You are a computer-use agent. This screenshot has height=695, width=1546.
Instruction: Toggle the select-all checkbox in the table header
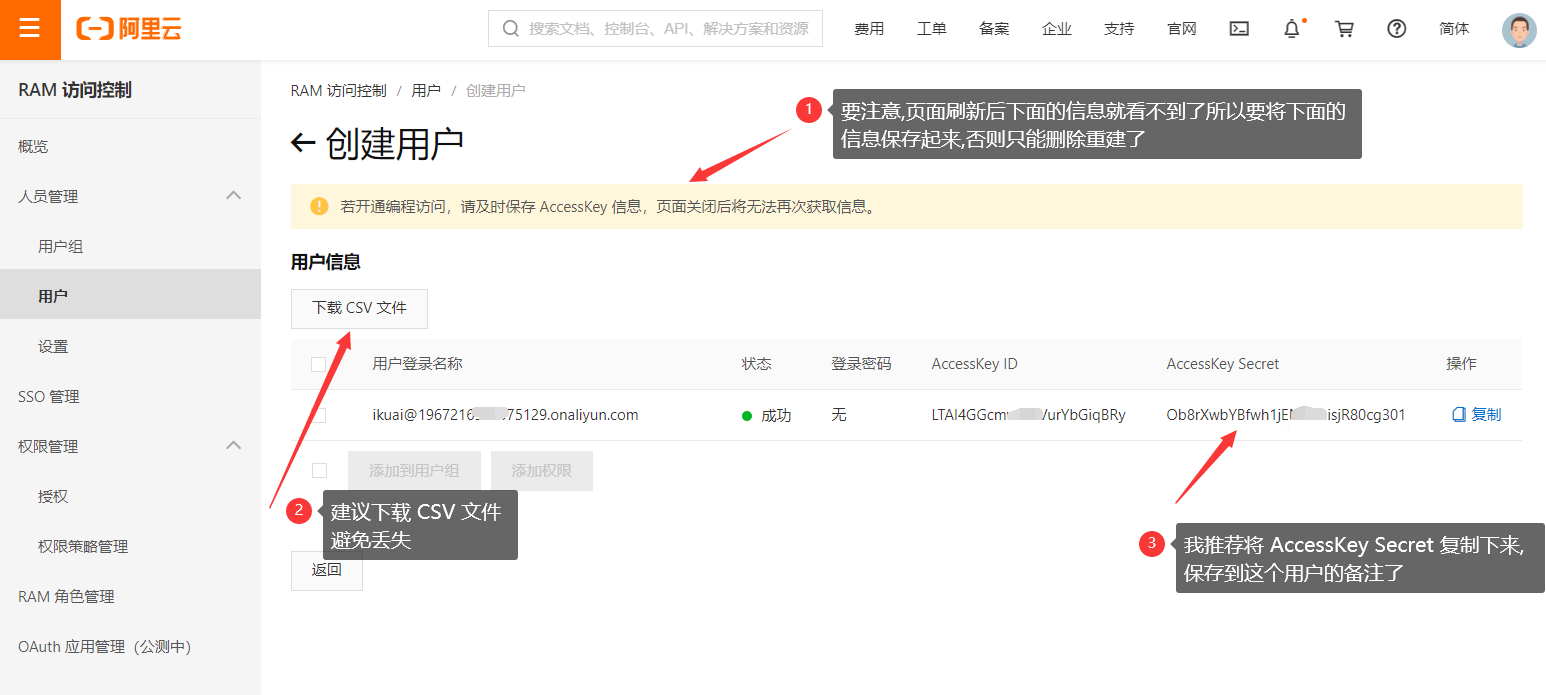(x=319, y=365)
